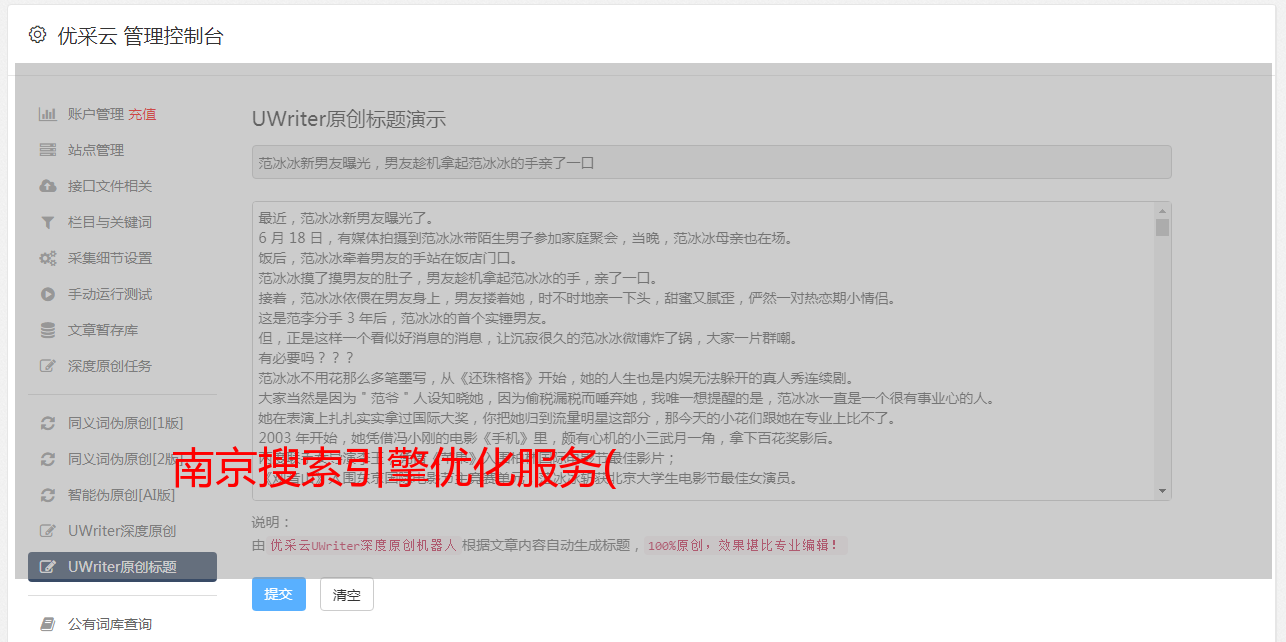This screenshot has width=1286, height=642.
Task: Click the bar chart icon for 账户管理
Action: (47, 114)
